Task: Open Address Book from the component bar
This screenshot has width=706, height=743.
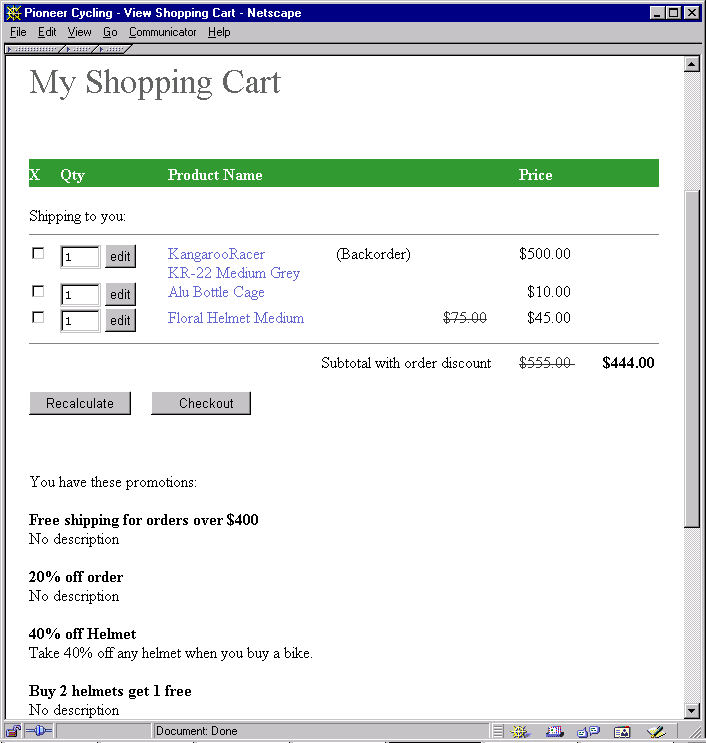Action: 622,732
